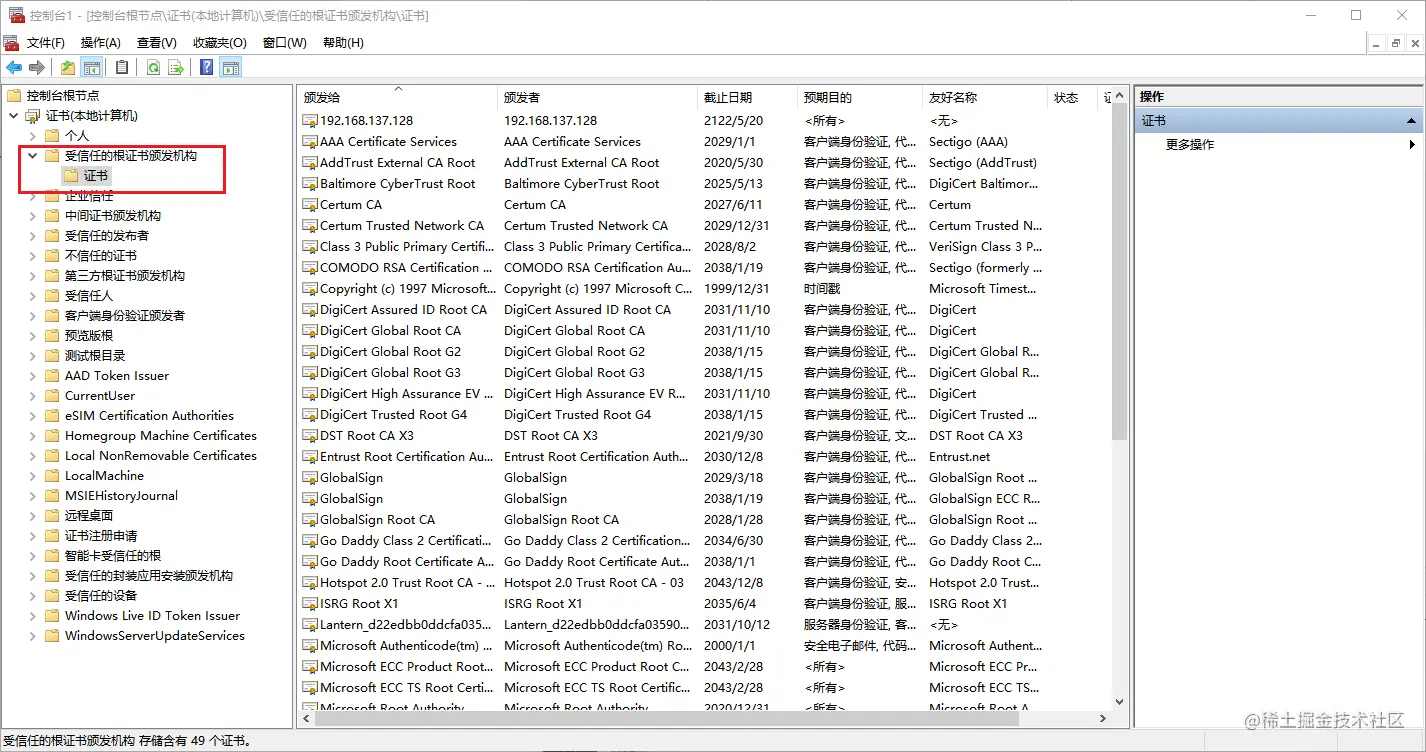Expand the 受信任的发布者 tree node
Image resolution: width=1426 pixels, height=752 pixels.
(33, 236)
